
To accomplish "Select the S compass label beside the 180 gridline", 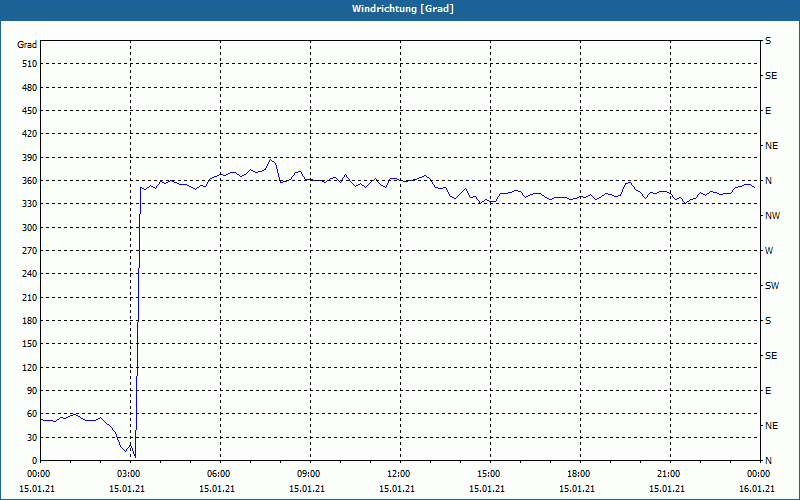I will click(x=768, y=321).
